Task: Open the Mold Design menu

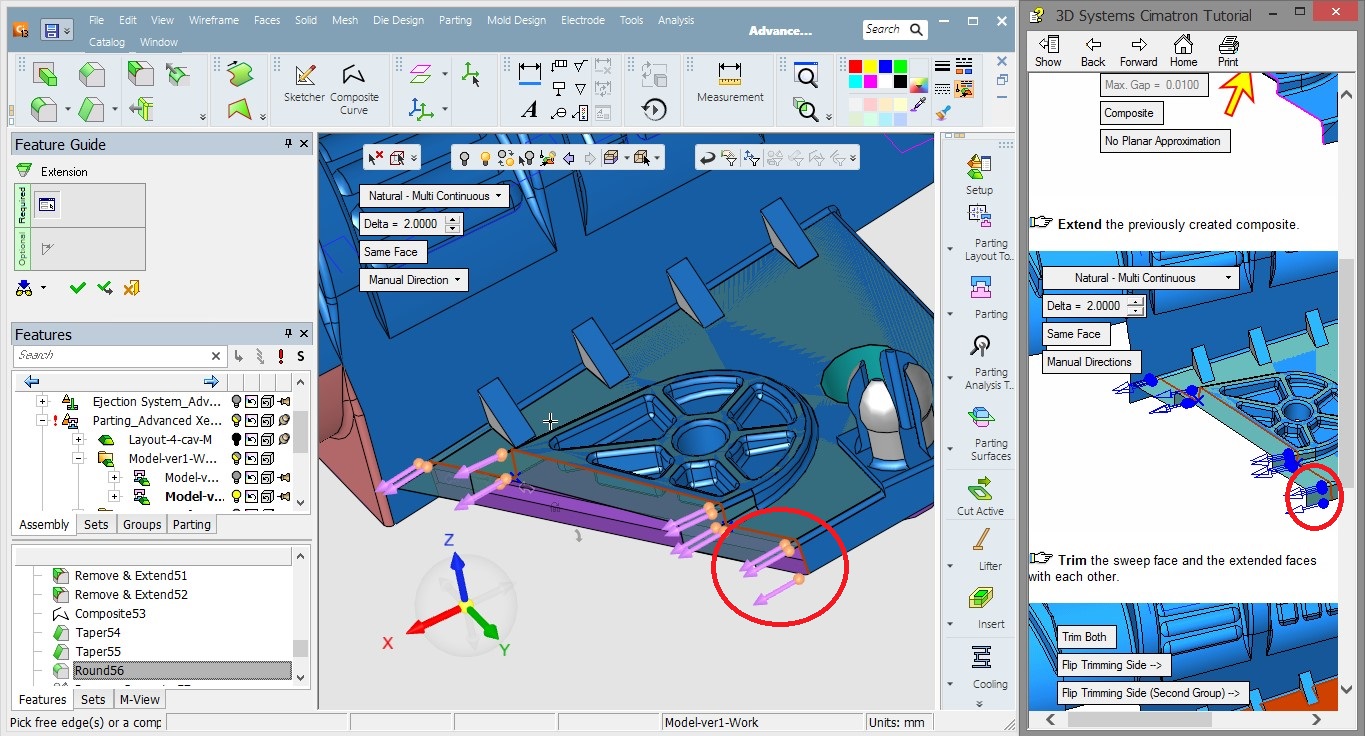Action: pyautogui.click(x=518, y=20)
